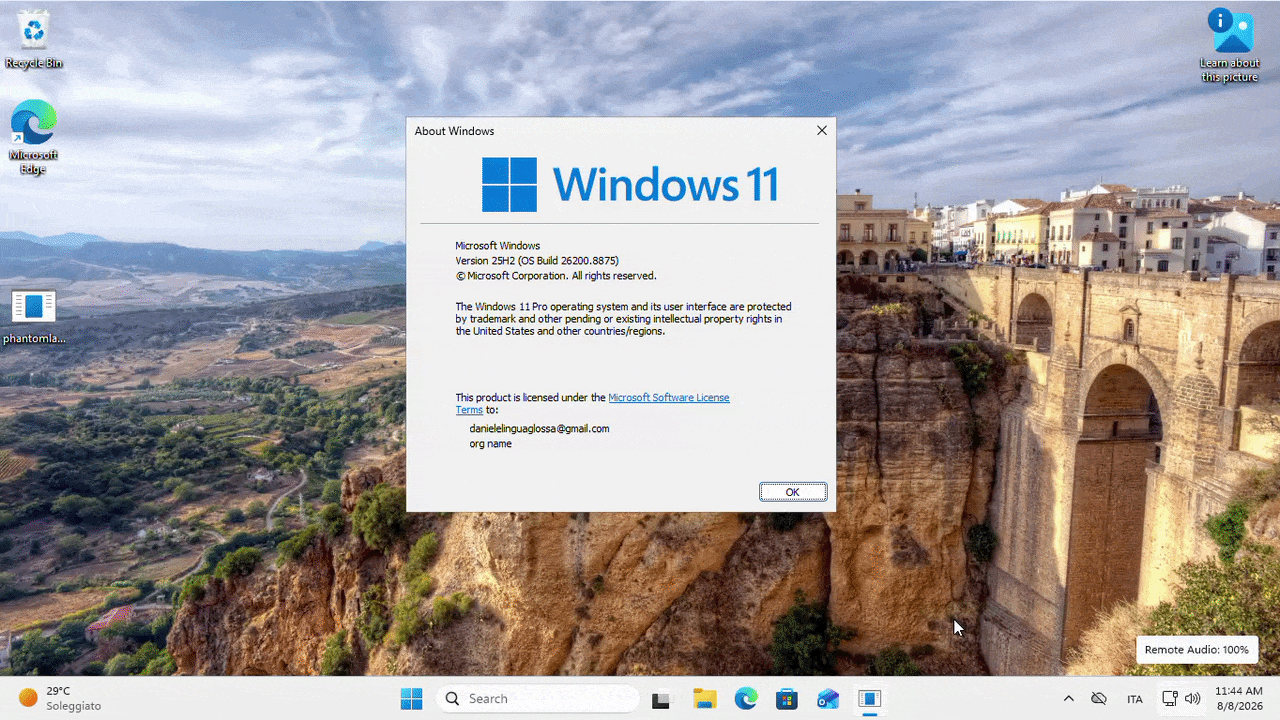Select the Microsoft Edge desktop shortcut
The width and height of the screenshot is (1280, 720).
point(34,138)
